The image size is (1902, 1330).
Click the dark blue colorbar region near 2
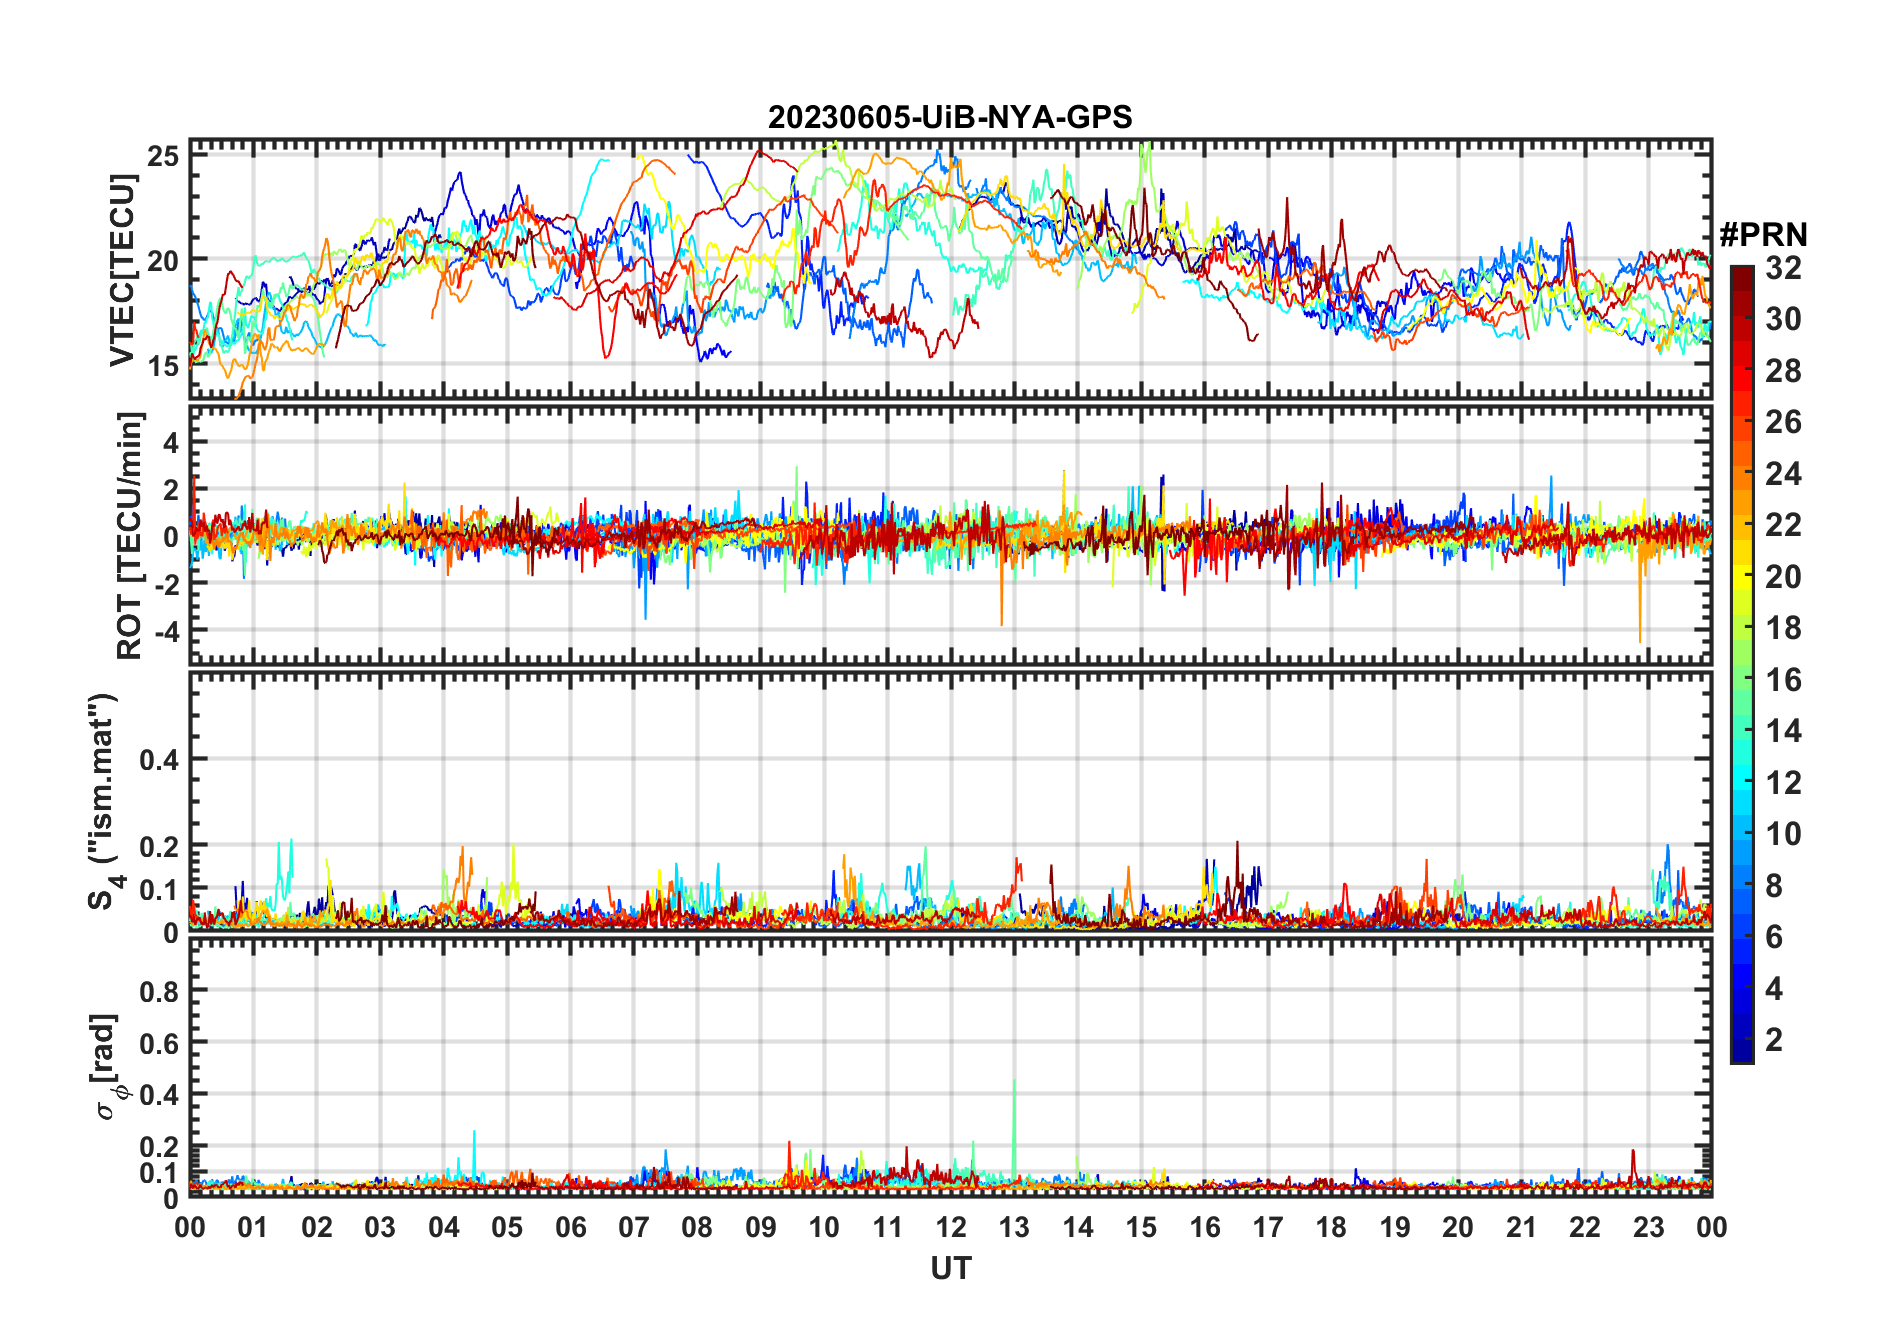click(1742, 1040)
